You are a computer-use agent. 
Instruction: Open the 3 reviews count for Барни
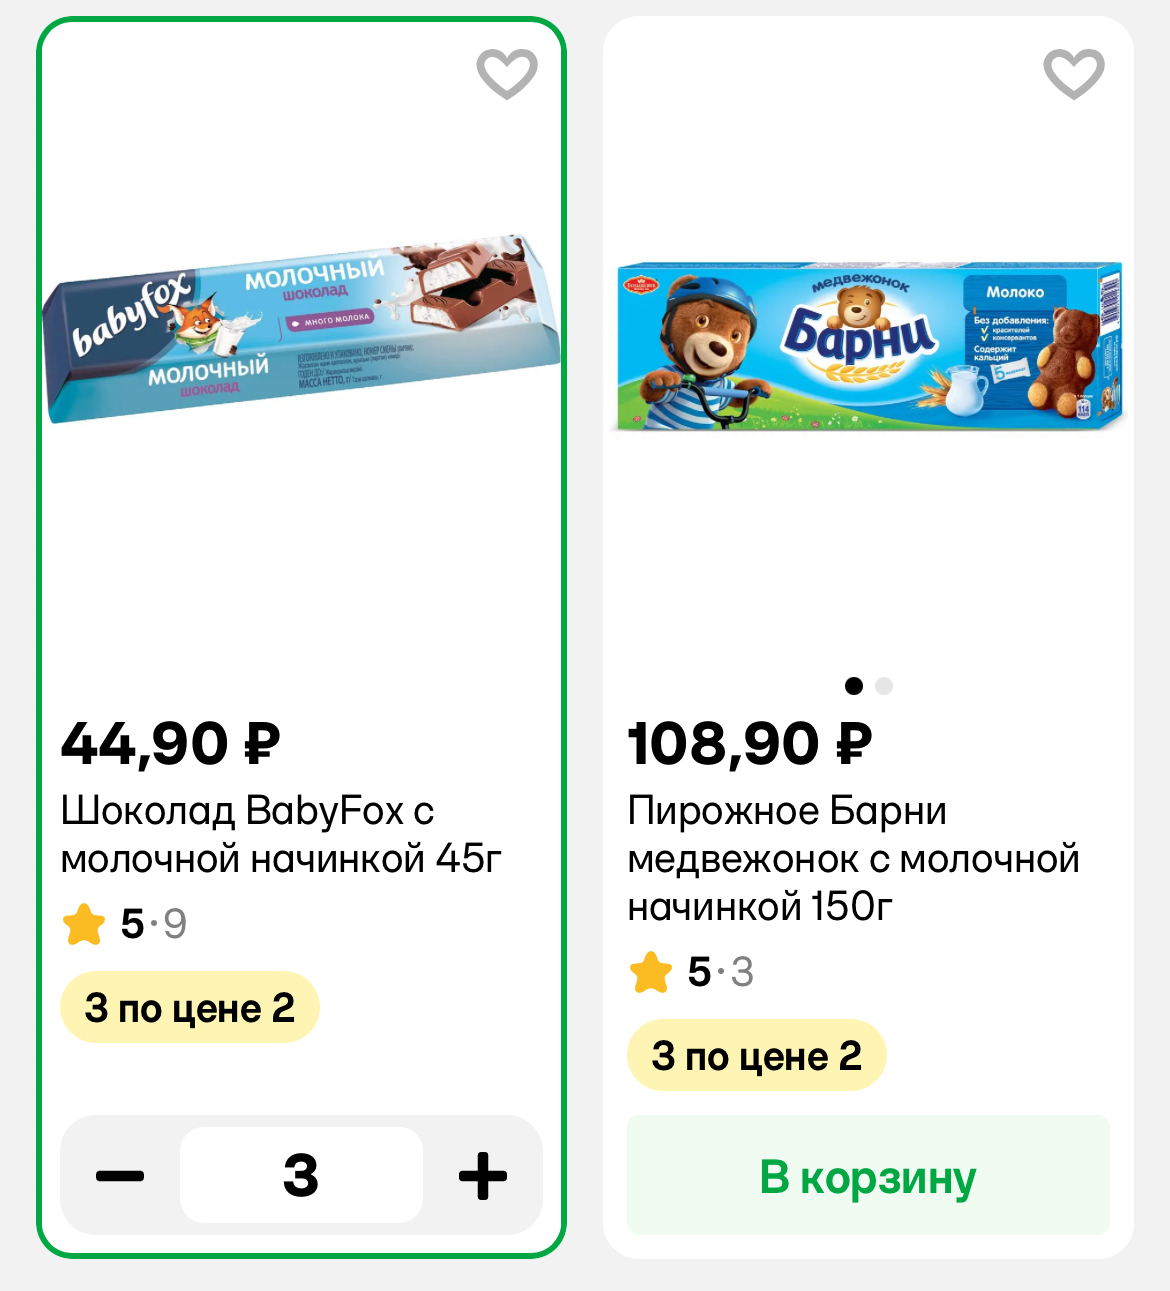[x=742, y=972]
